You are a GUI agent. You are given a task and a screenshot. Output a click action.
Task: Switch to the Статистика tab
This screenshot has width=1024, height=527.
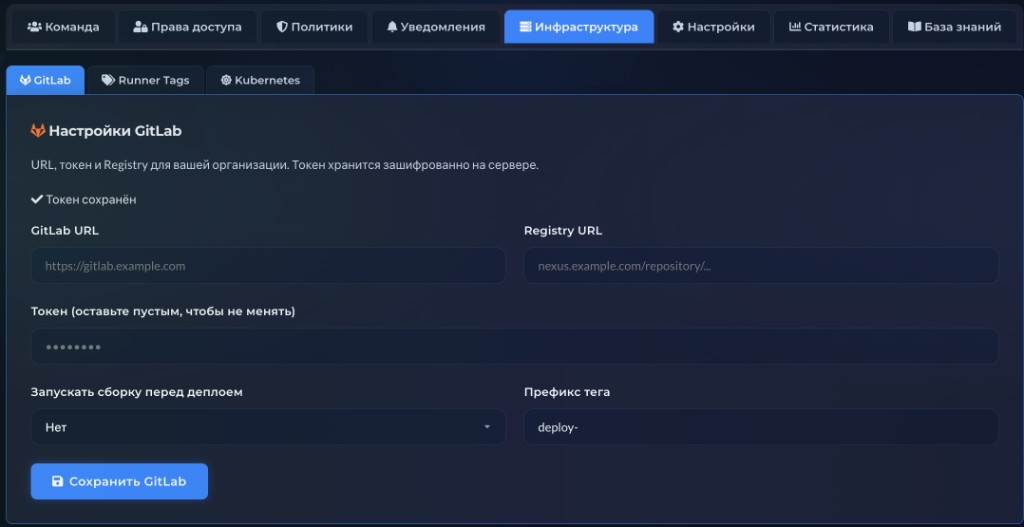(x=831, y=27)
